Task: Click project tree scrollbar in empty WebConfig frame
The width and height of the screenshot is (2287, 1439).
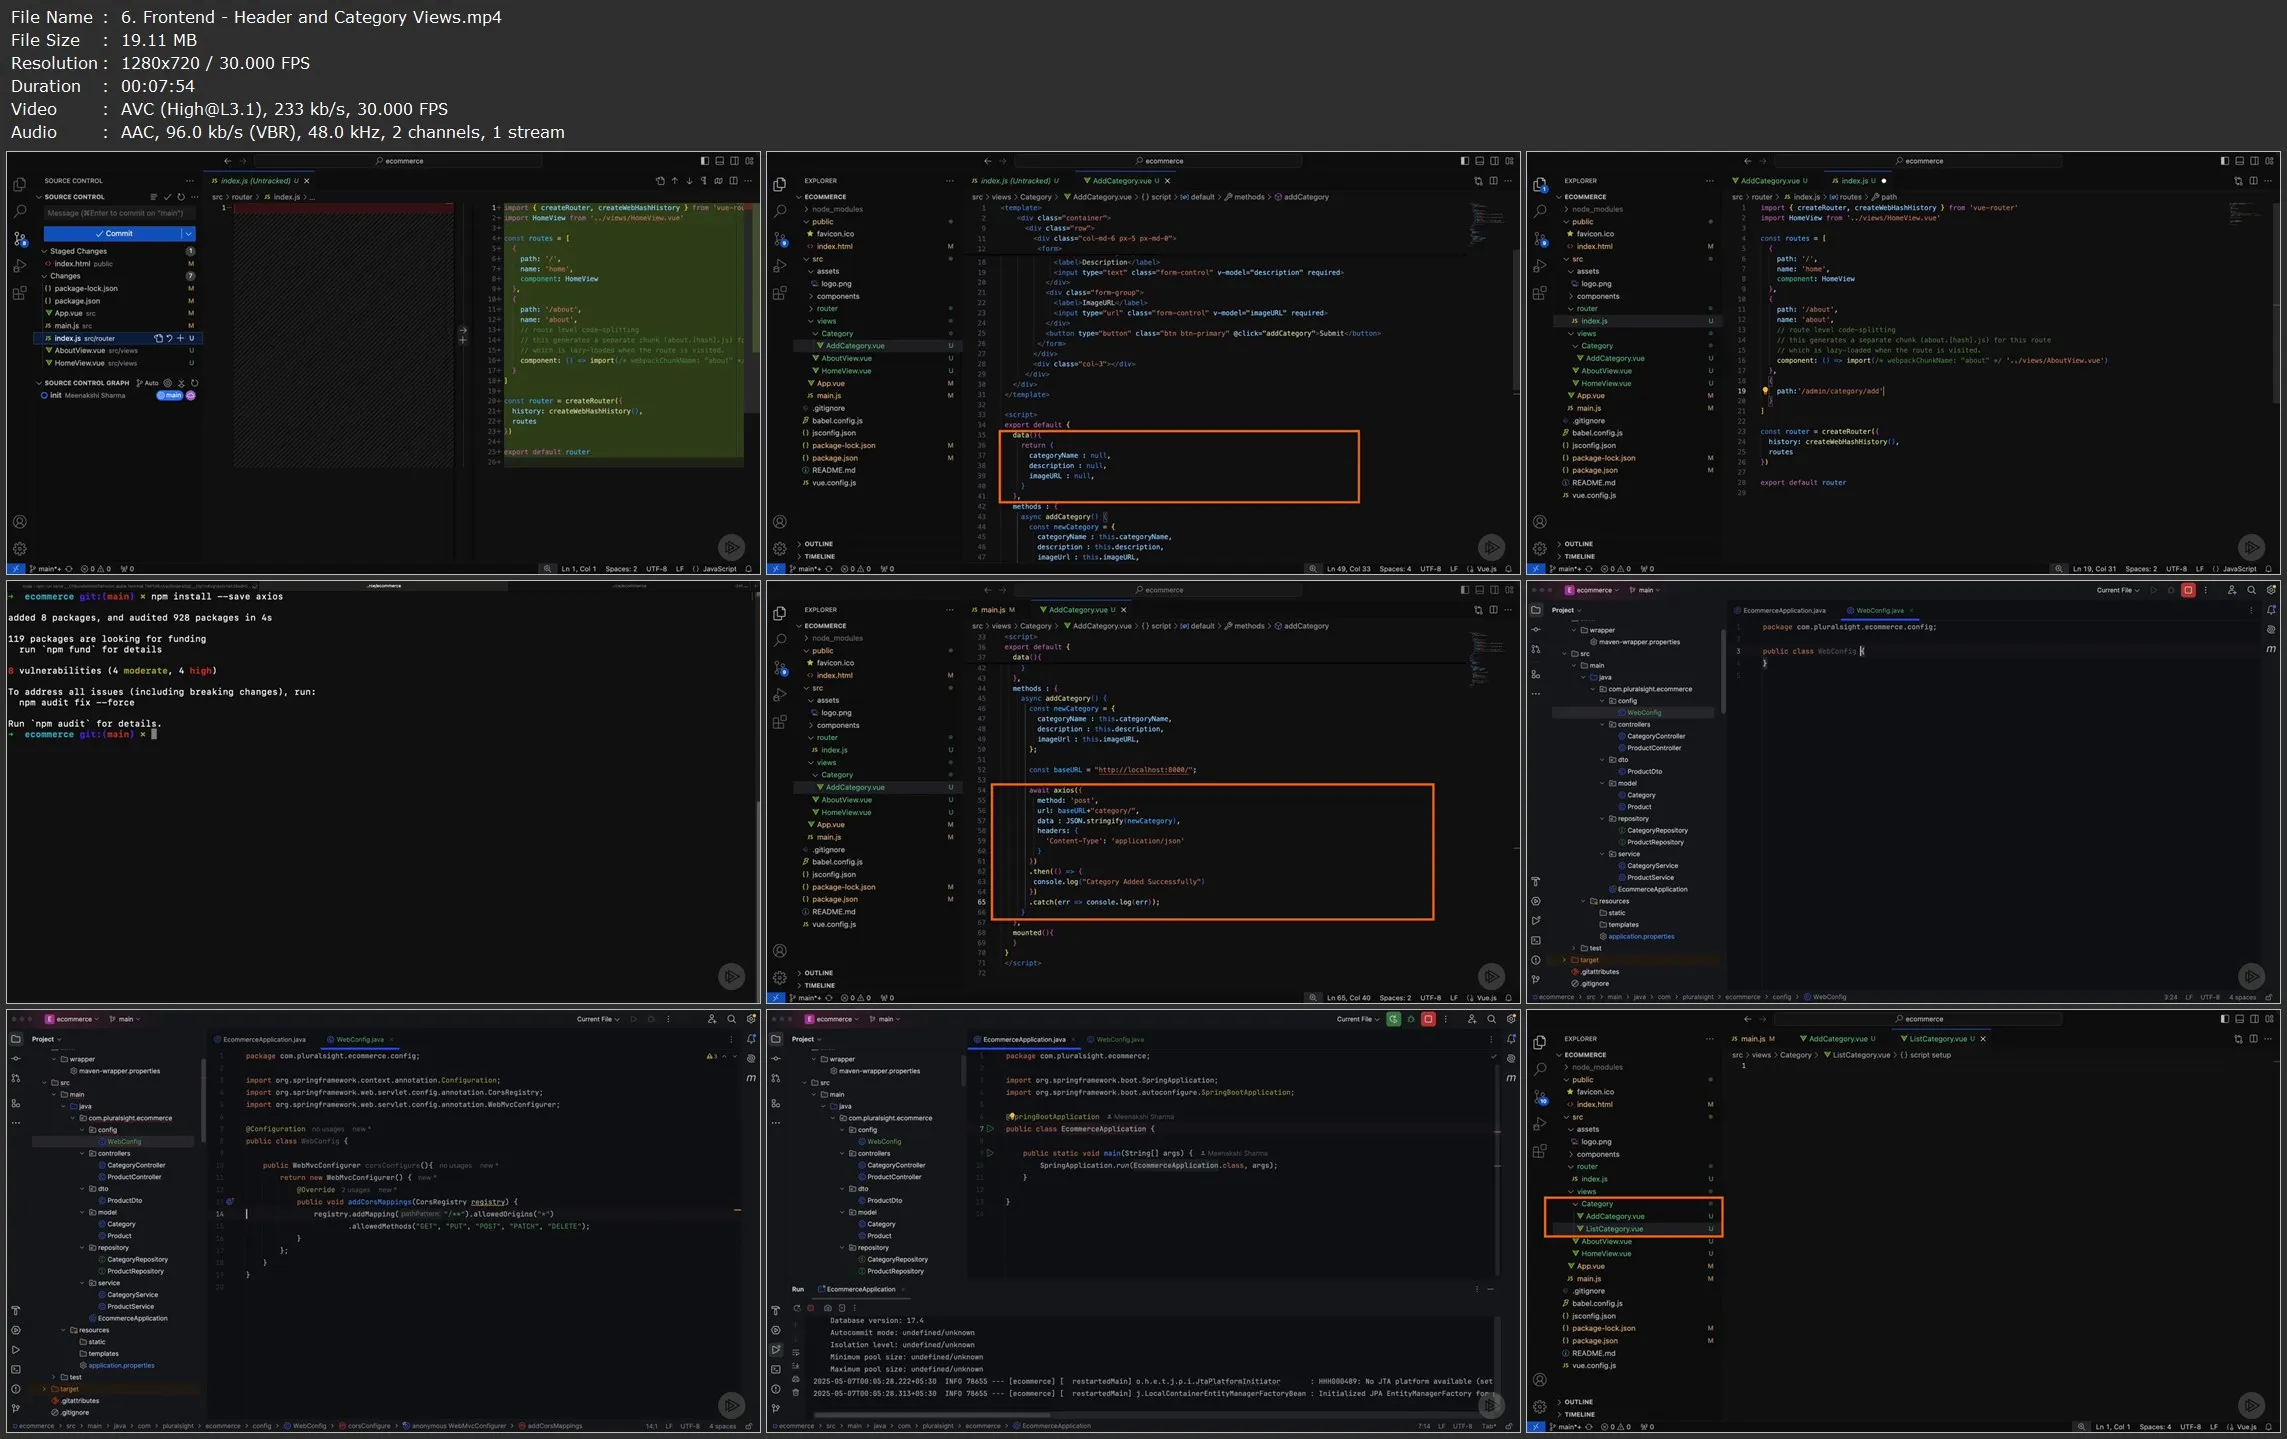Action: pyautogui.click(x=1723, y=670)
